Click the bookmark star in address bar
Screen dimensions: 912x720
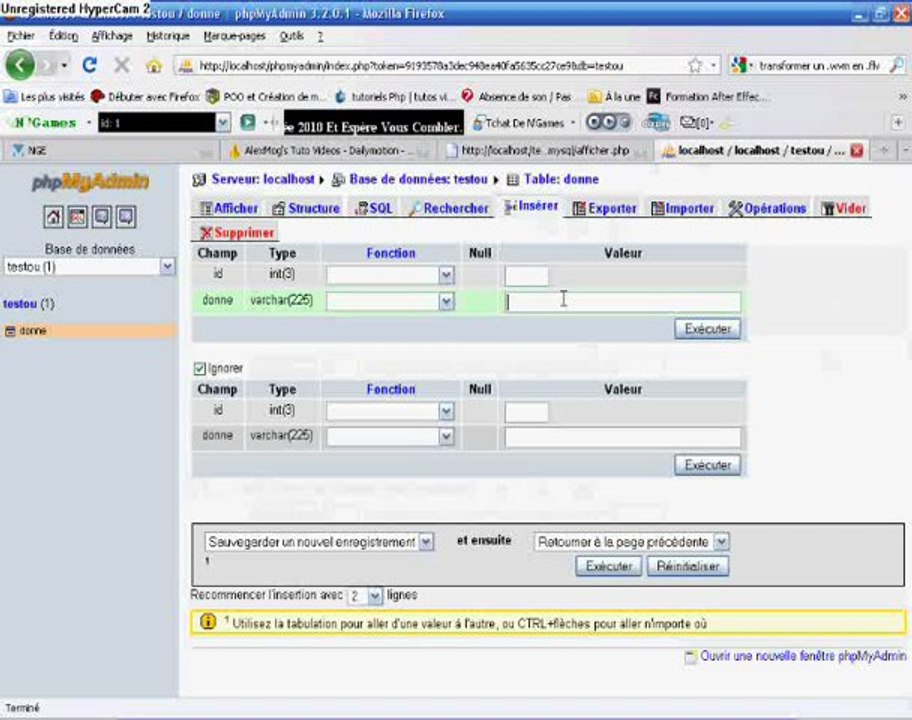694,66
